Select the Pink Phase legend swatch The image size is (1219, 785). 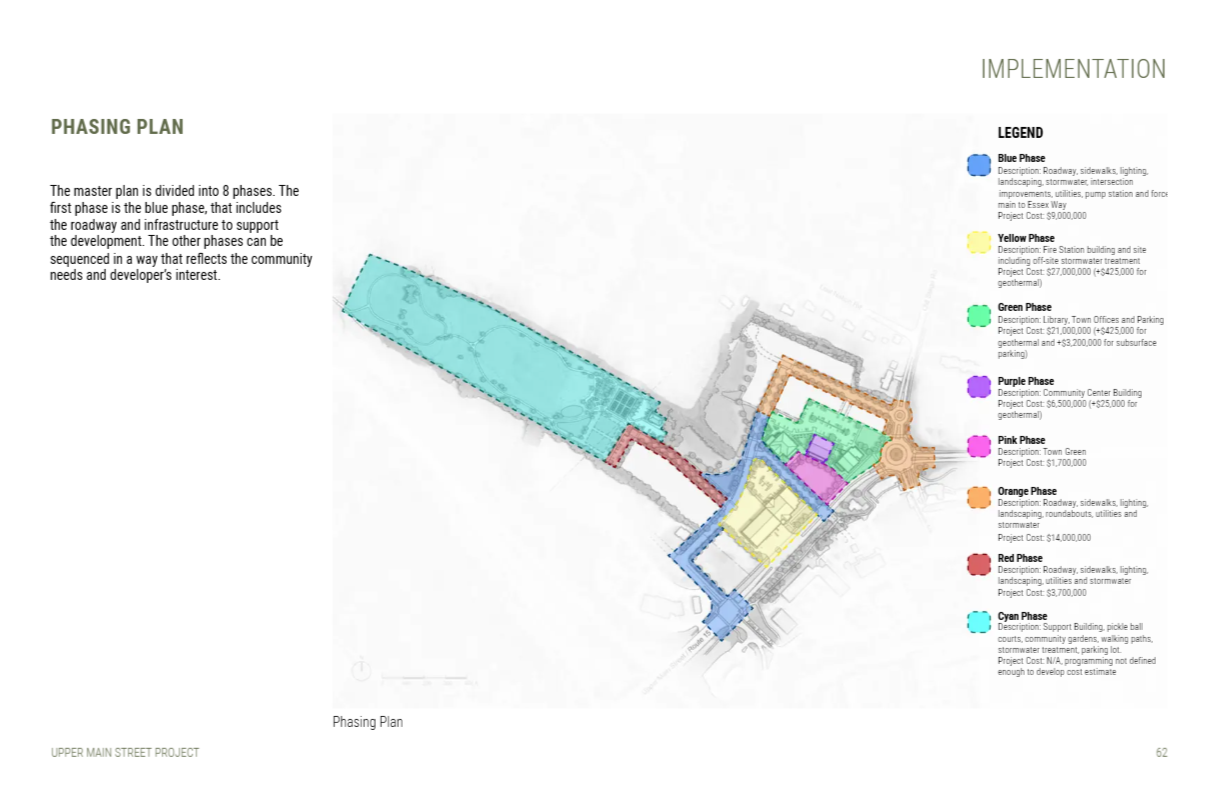click(x=977, y=445)
